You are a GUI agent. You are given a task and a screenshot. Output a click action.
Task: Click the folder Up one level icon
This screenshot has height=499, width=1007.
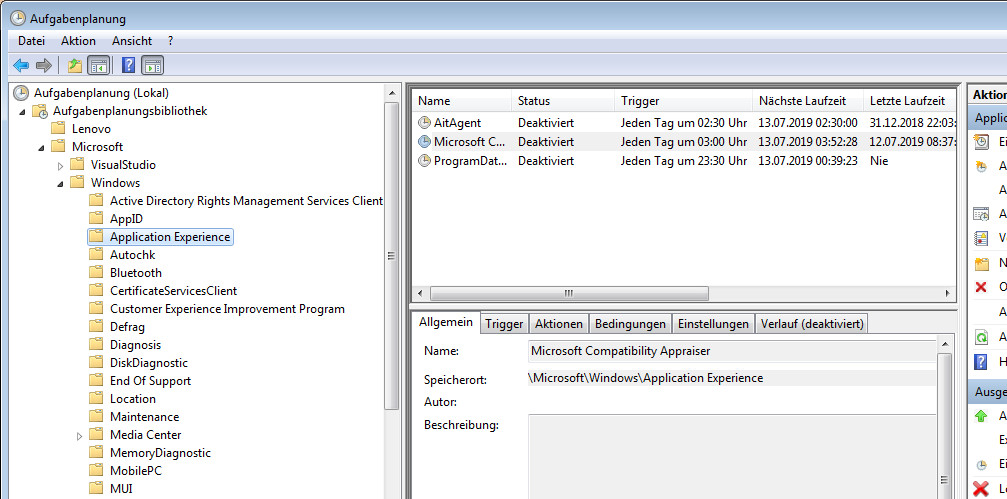[x=74, y=66]
